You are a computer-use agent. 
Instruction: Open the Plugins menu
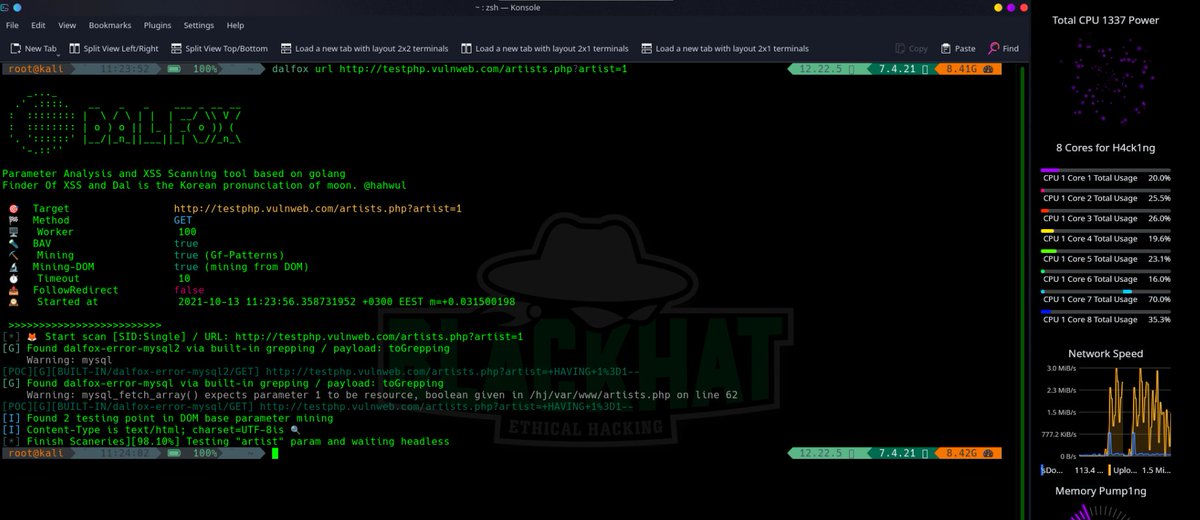pyautogui.click(x=158, y=25)
